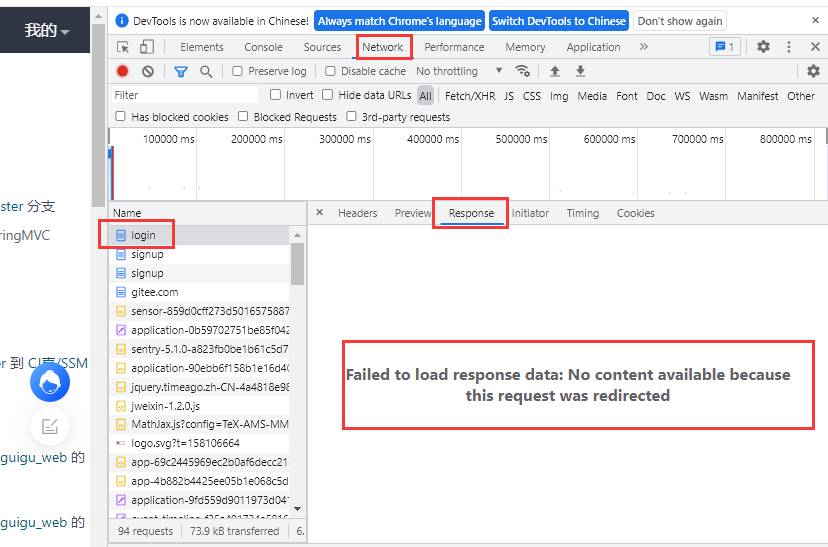View the Initiator tab

point(530,213)
